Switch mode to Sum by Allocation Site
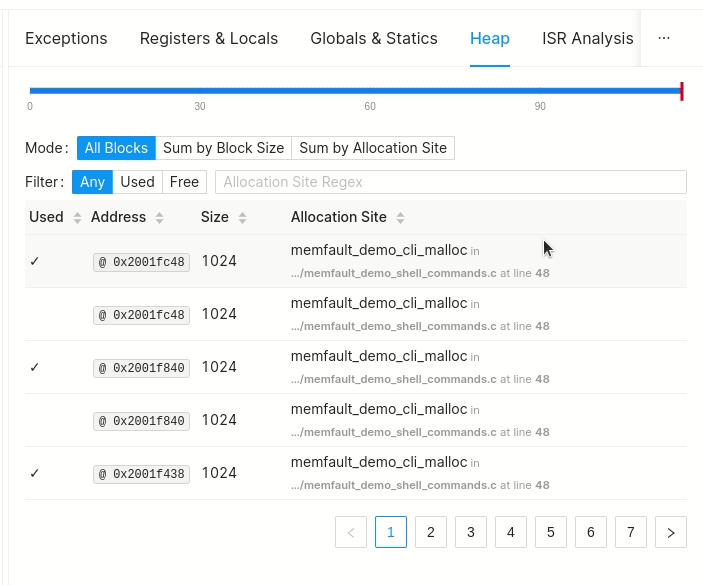The height and width of the screenshot is (585, 703). point(373,148)
